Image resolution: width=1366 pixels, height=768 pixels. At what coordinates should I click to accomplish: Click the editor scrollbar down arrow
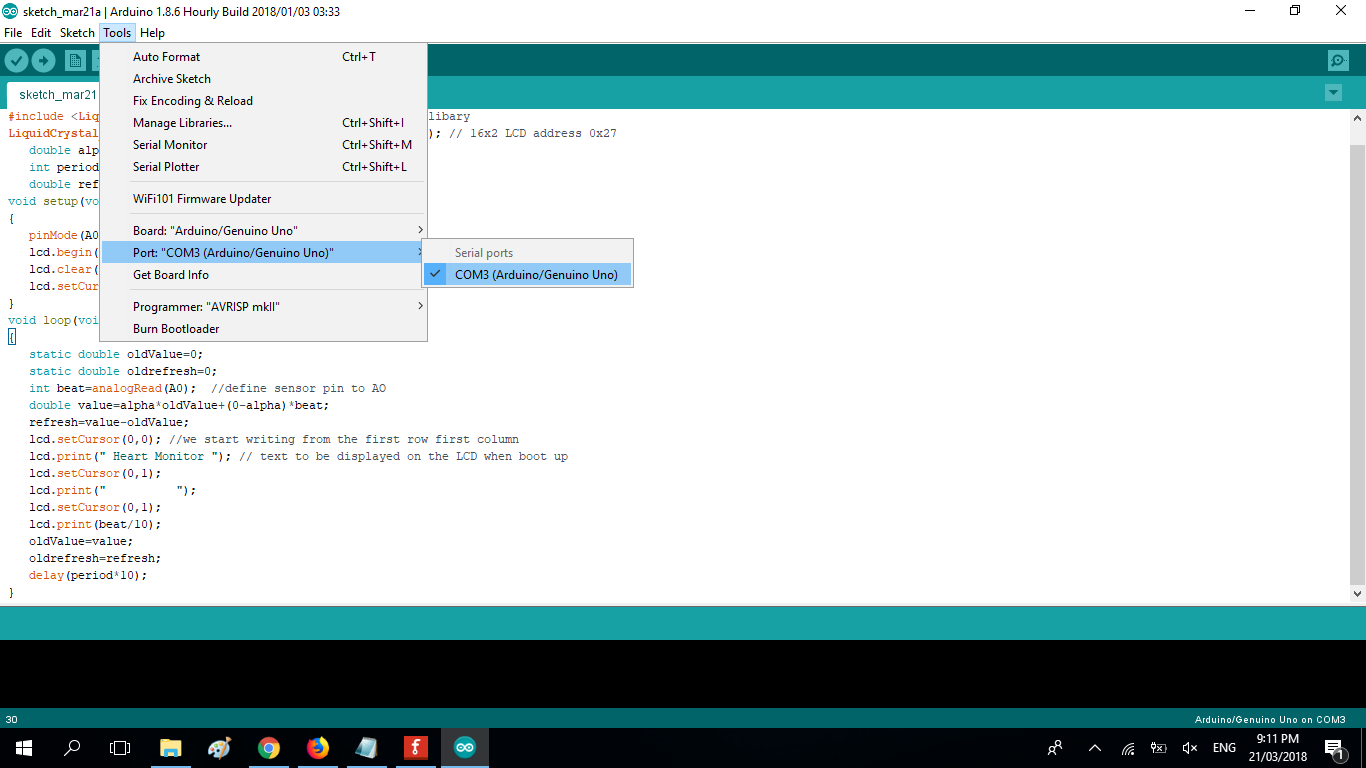[1357, 593]
